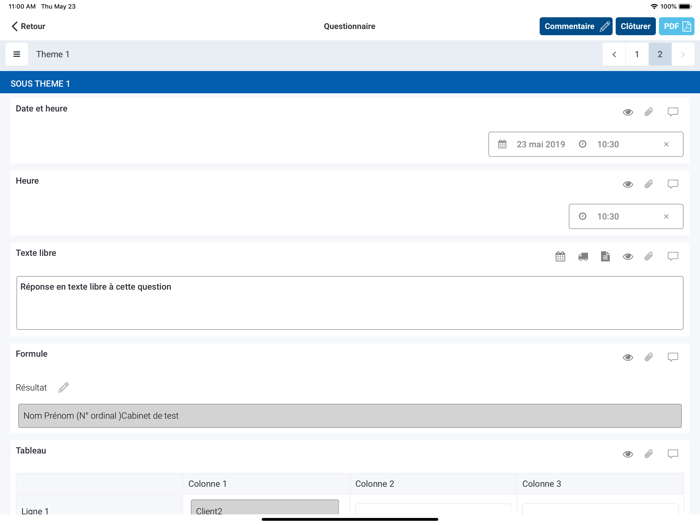700x525 pixels.
Task: Add a comment on the Formule question
Action: click(673, 357)
